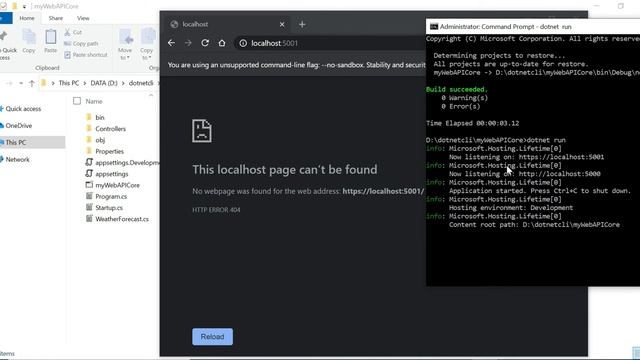The image size is (640, 360).
Task: Select the bin folder
Action: point(100,118)
